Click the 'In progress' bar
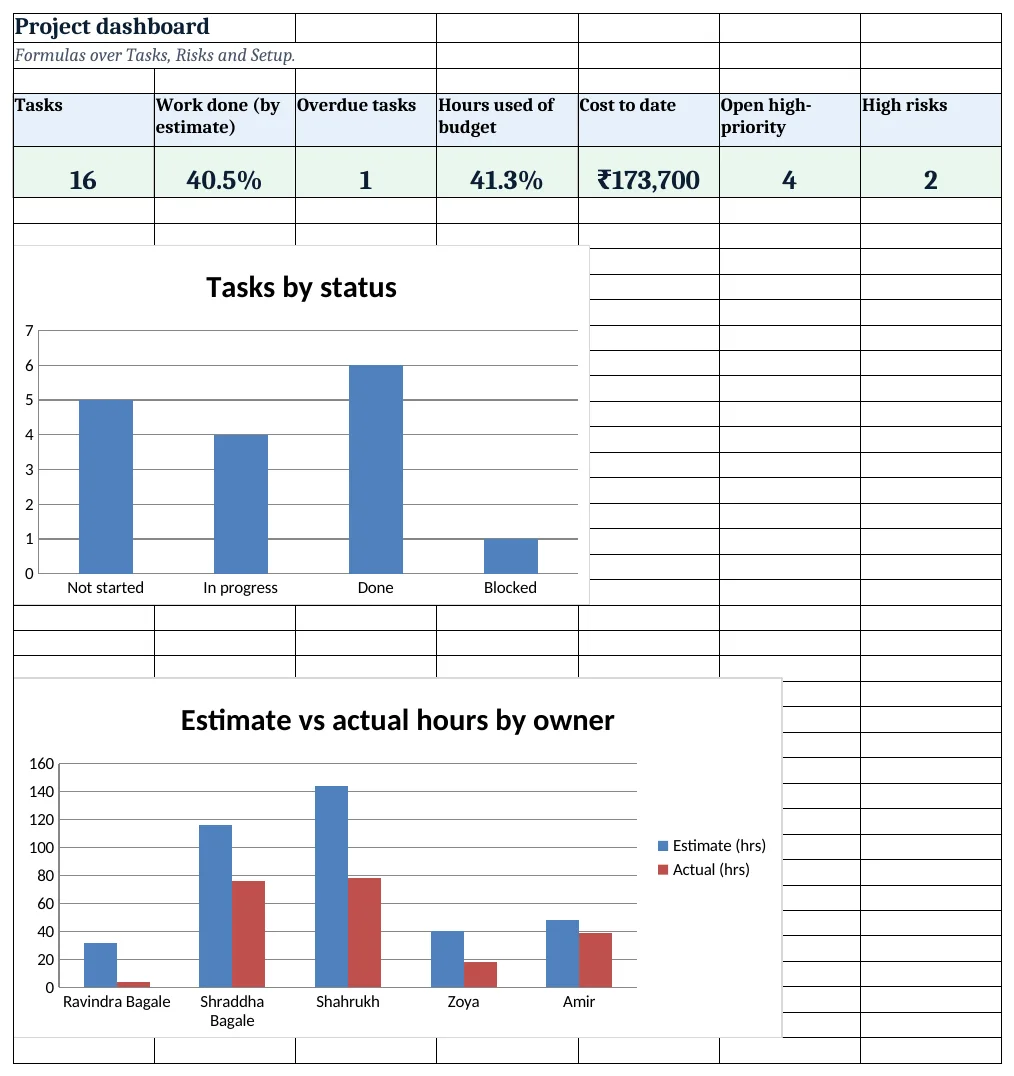 click(241, 504)
